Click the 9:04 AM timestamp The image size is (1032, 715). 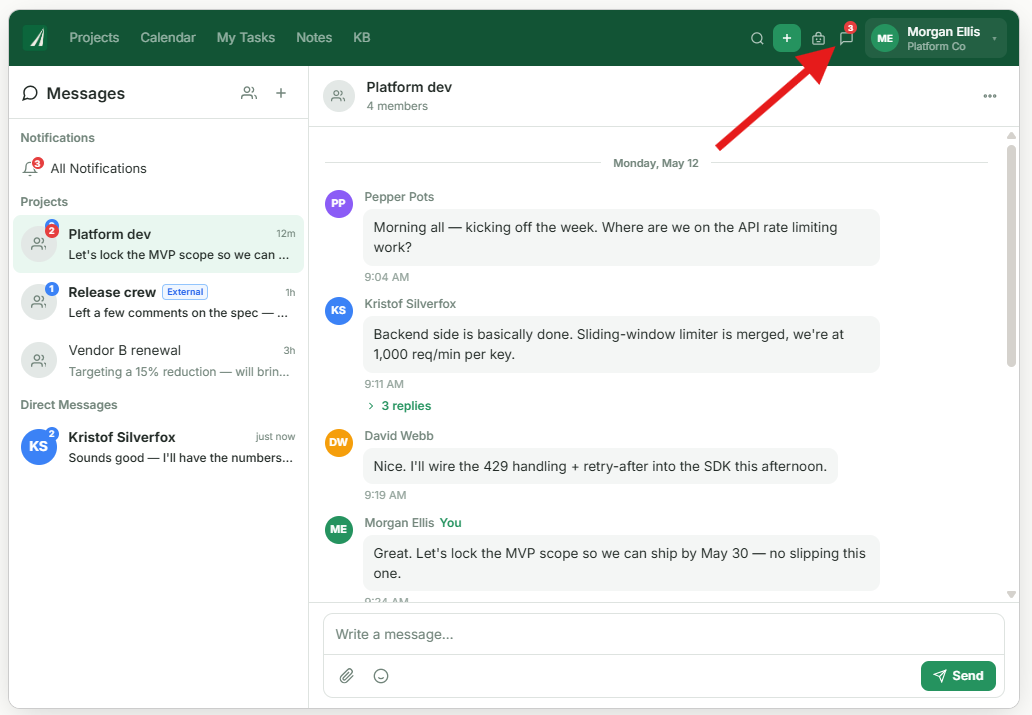pyautogui.click(x=387, y=277)
